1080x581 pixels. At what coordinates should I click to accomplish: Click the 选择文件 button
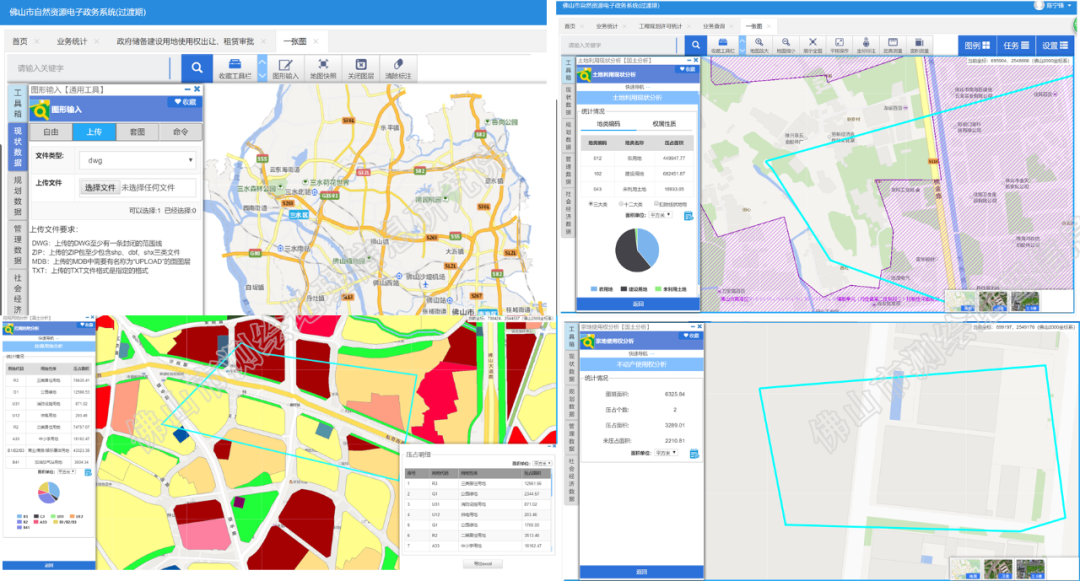(99, 187)
